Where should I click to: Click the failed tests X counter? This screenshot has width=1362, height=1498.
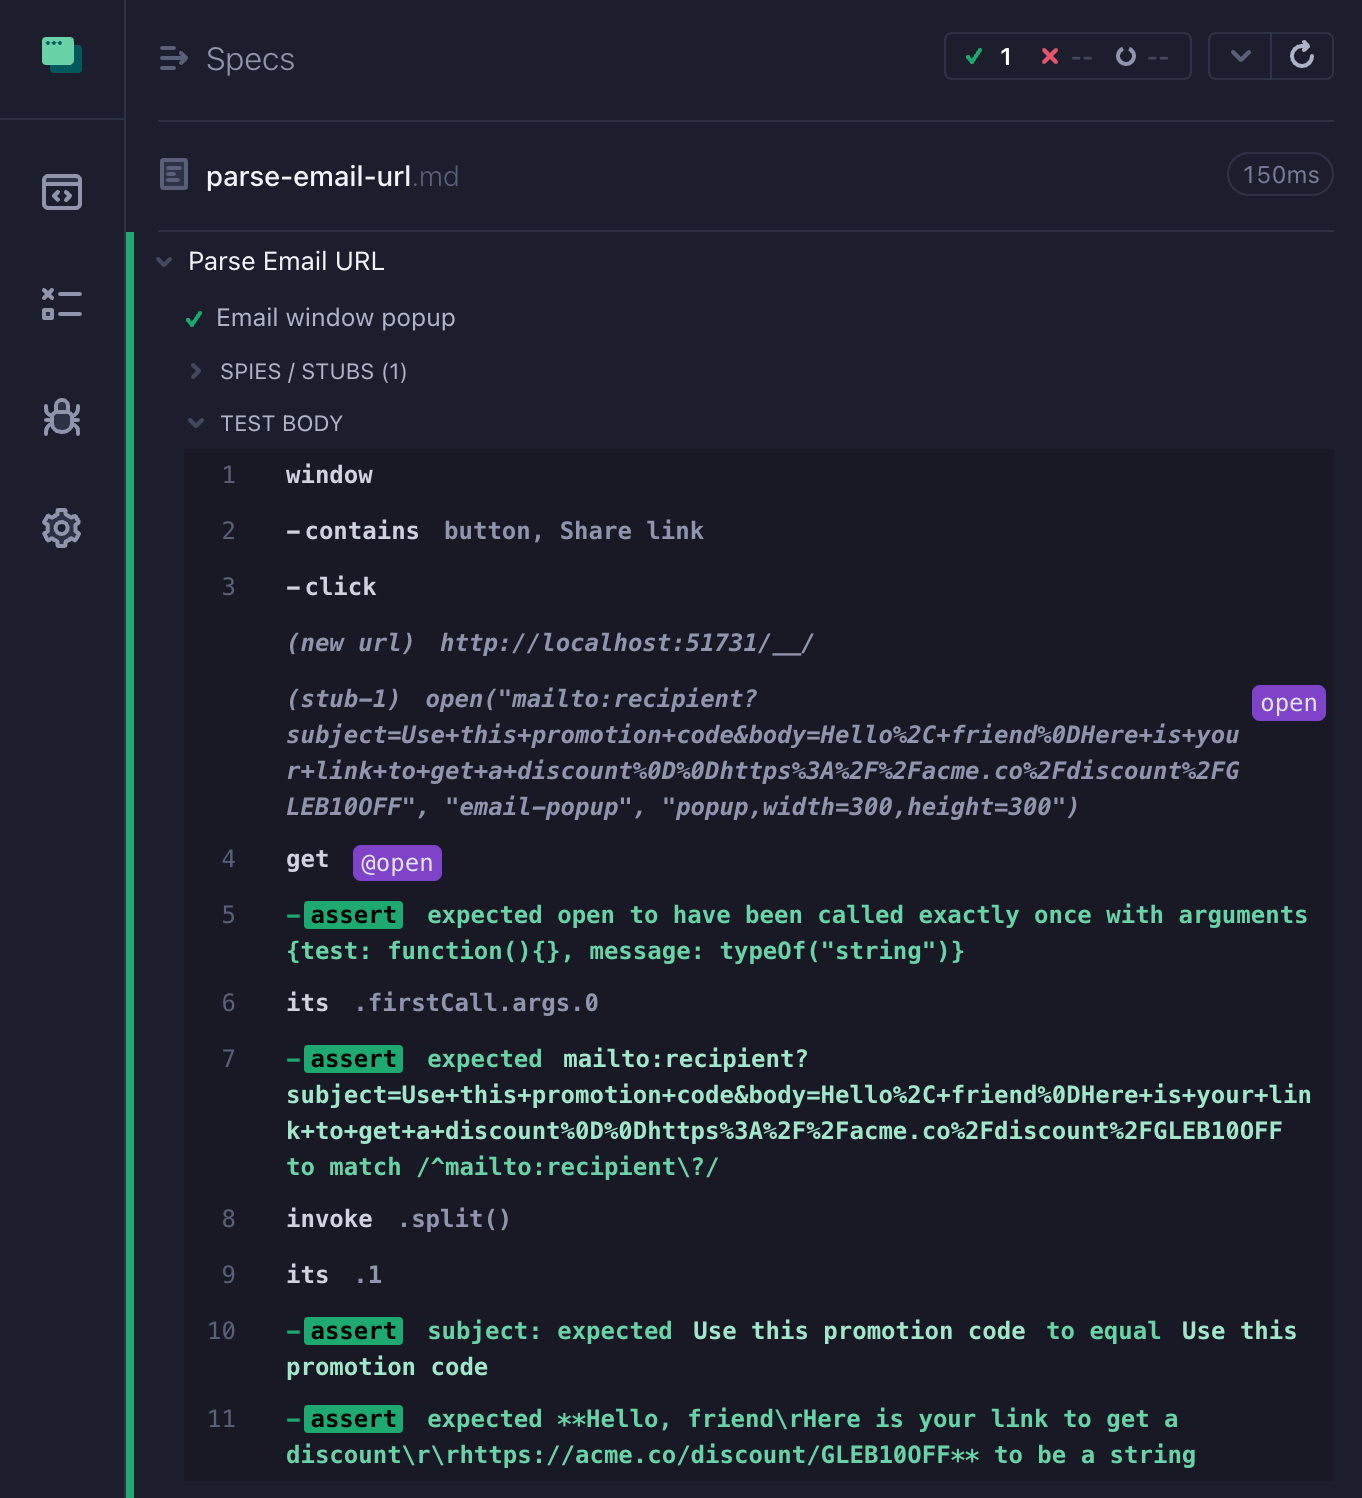coord(1066,57)
